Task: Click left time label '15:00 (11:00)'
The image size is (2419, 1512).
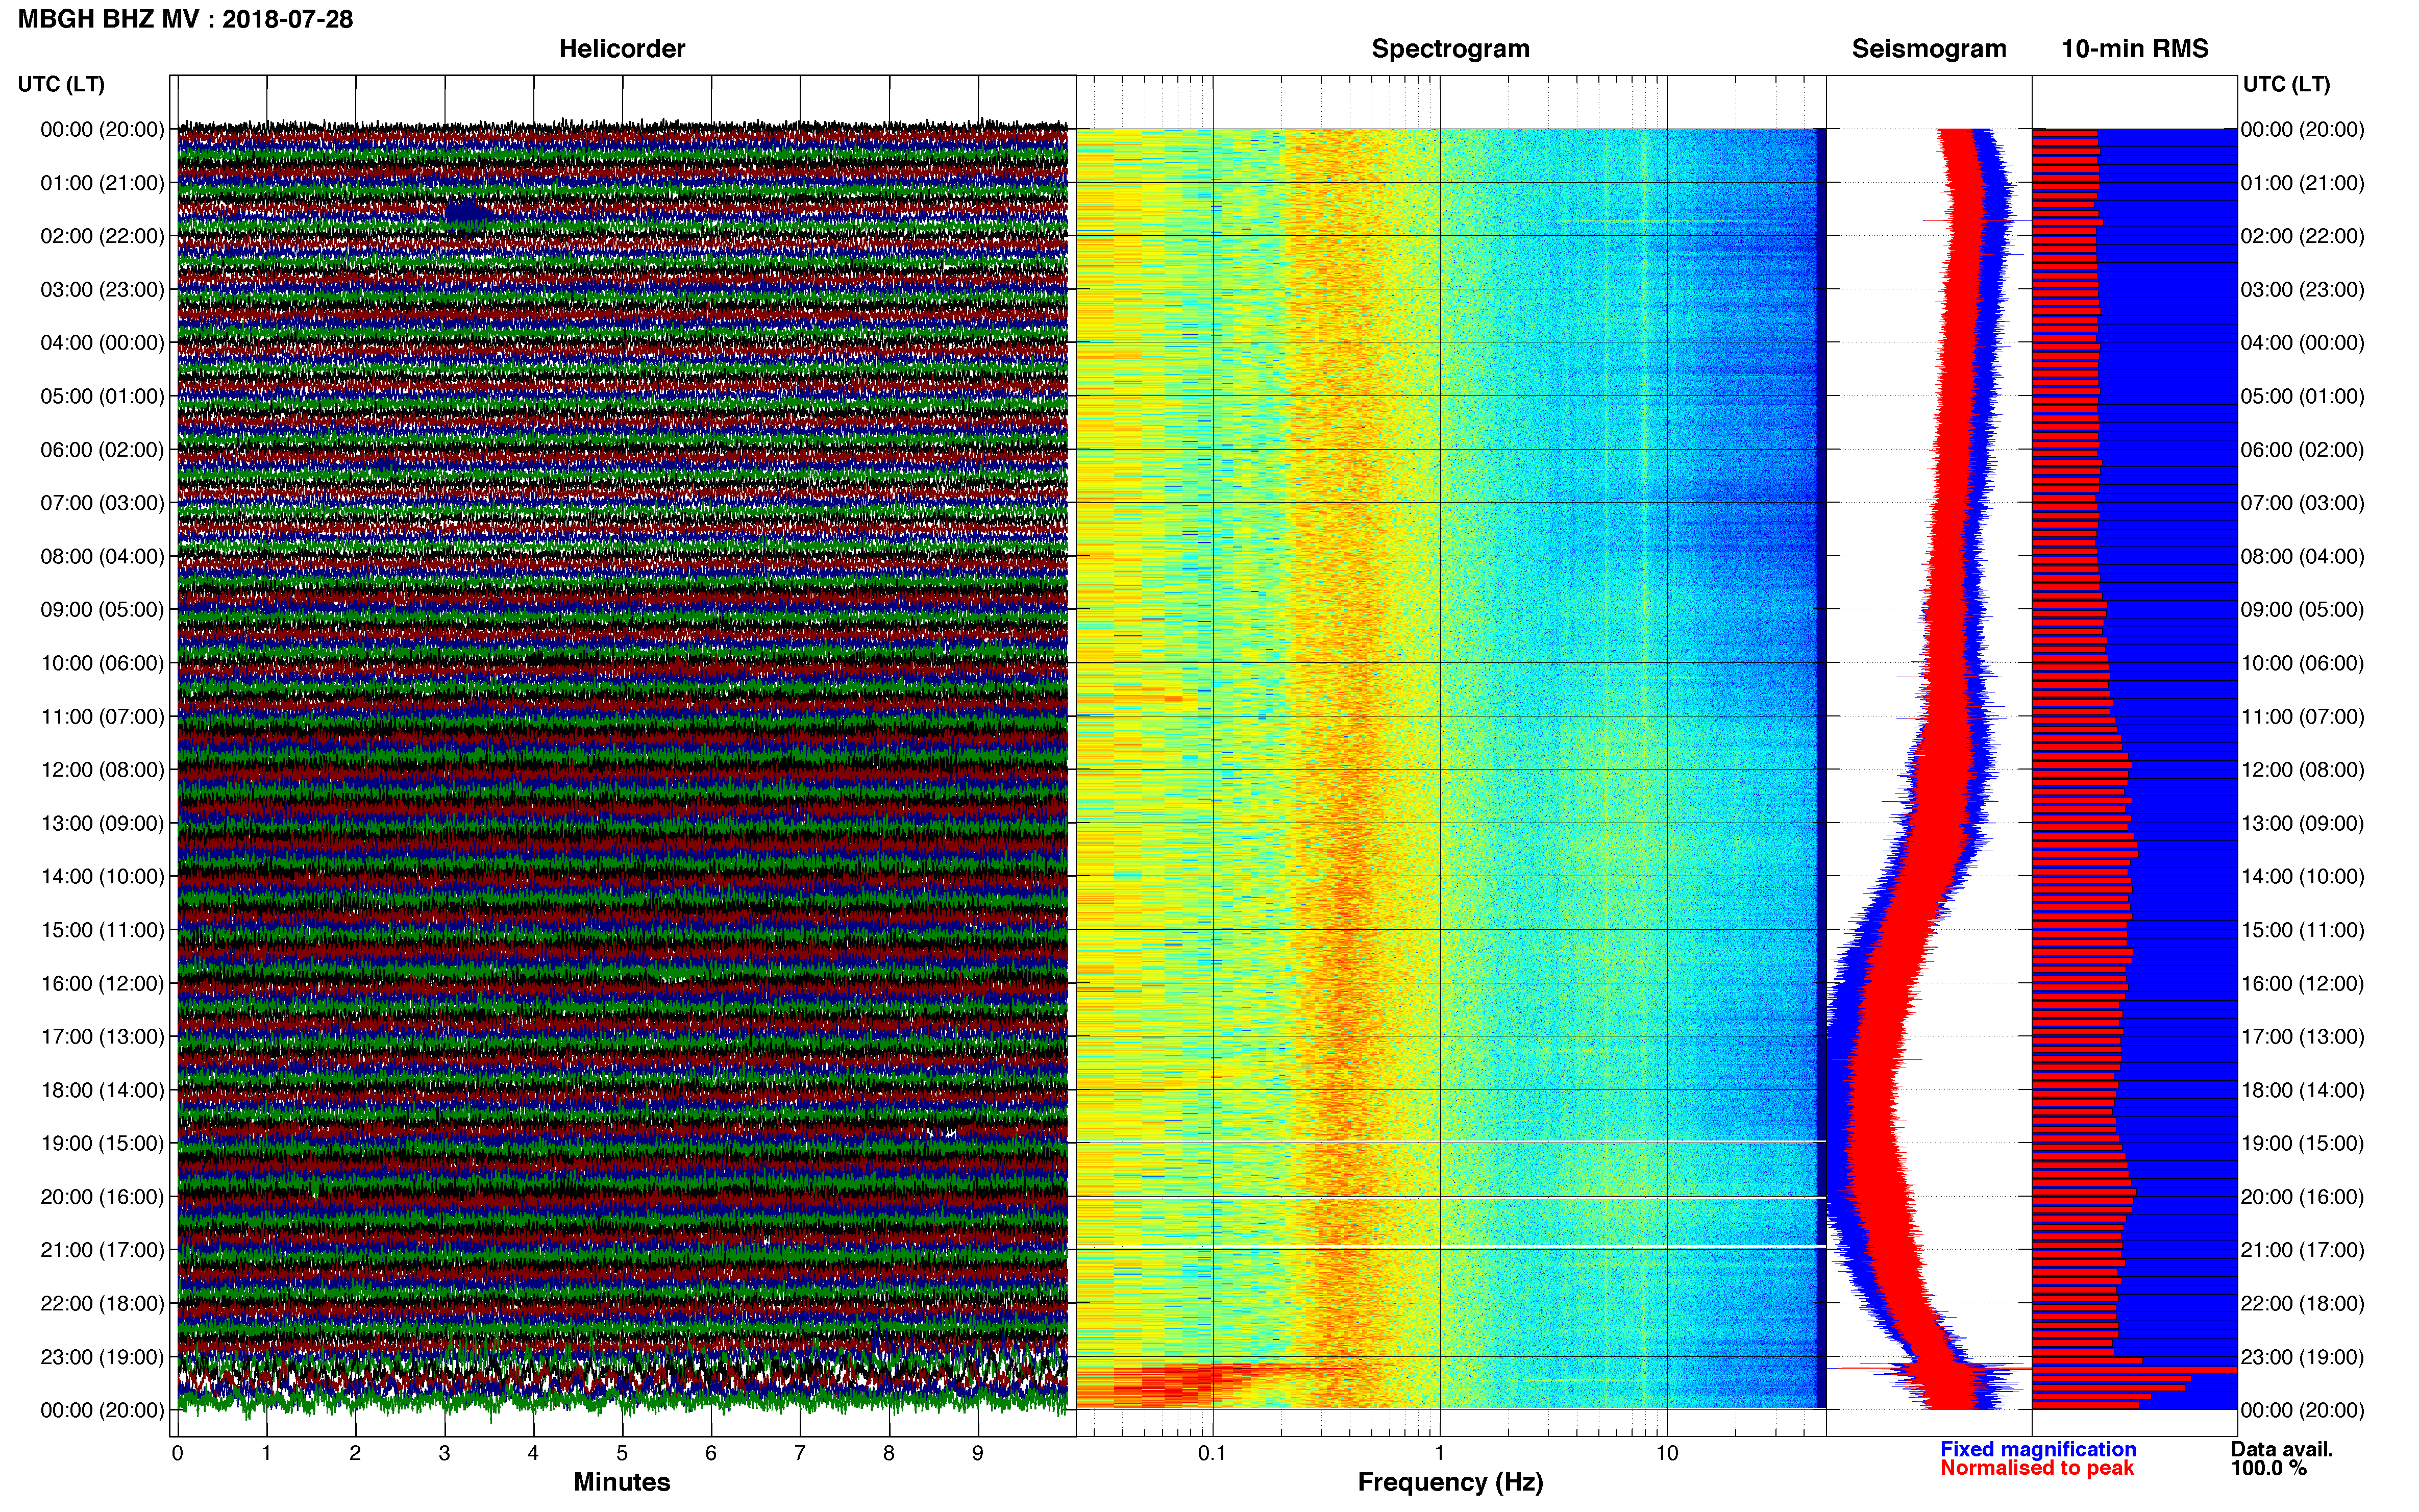Action: [x=102, y=930]
